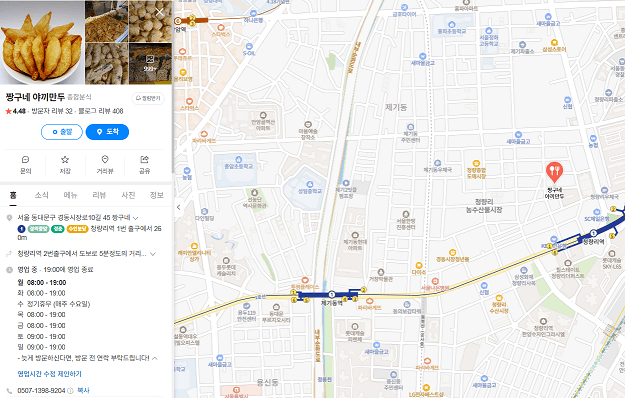Expand the address details chevron
This screenshot has width=625, height=398.
coord(136,218)
